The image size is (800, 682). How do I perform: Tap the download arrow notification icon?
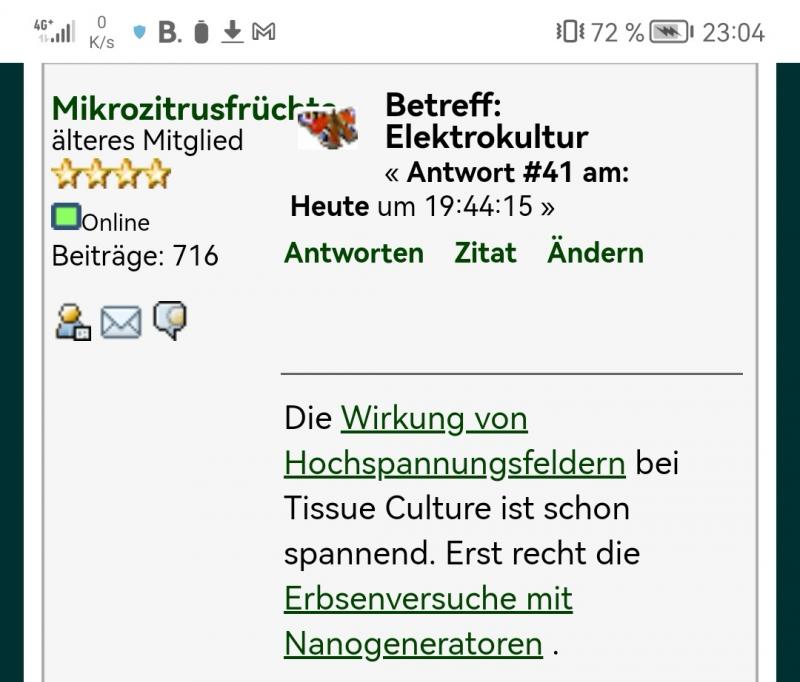232,32
